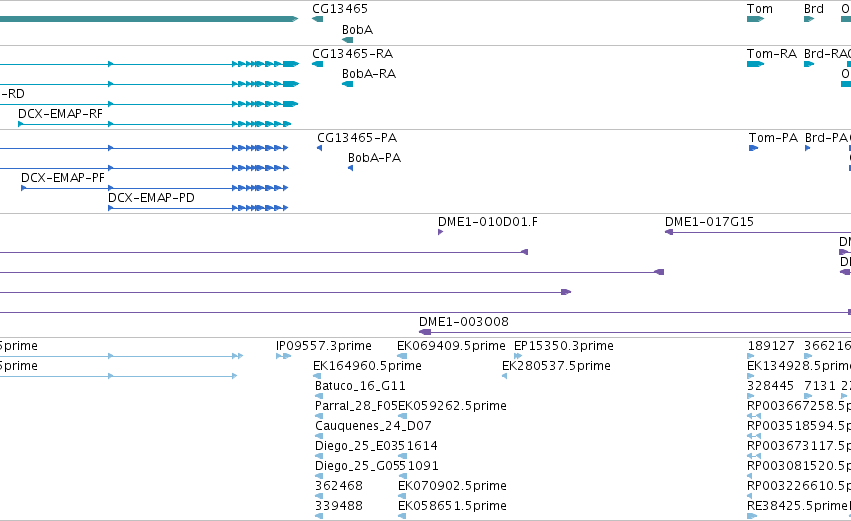Select the BobA-PA protein label
Screen dimensions: 851x521
click(374, 158)
